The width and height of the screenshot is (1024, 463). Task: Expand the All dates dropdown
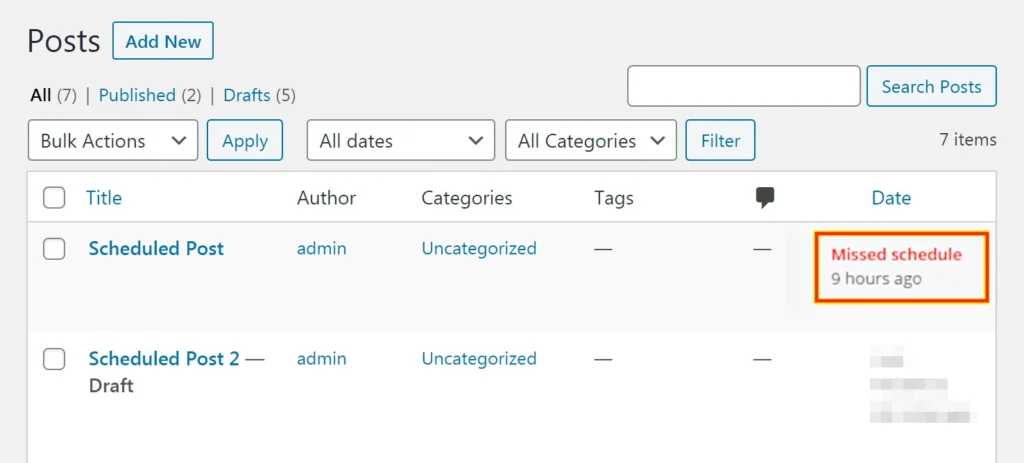[x=400, y=140]
